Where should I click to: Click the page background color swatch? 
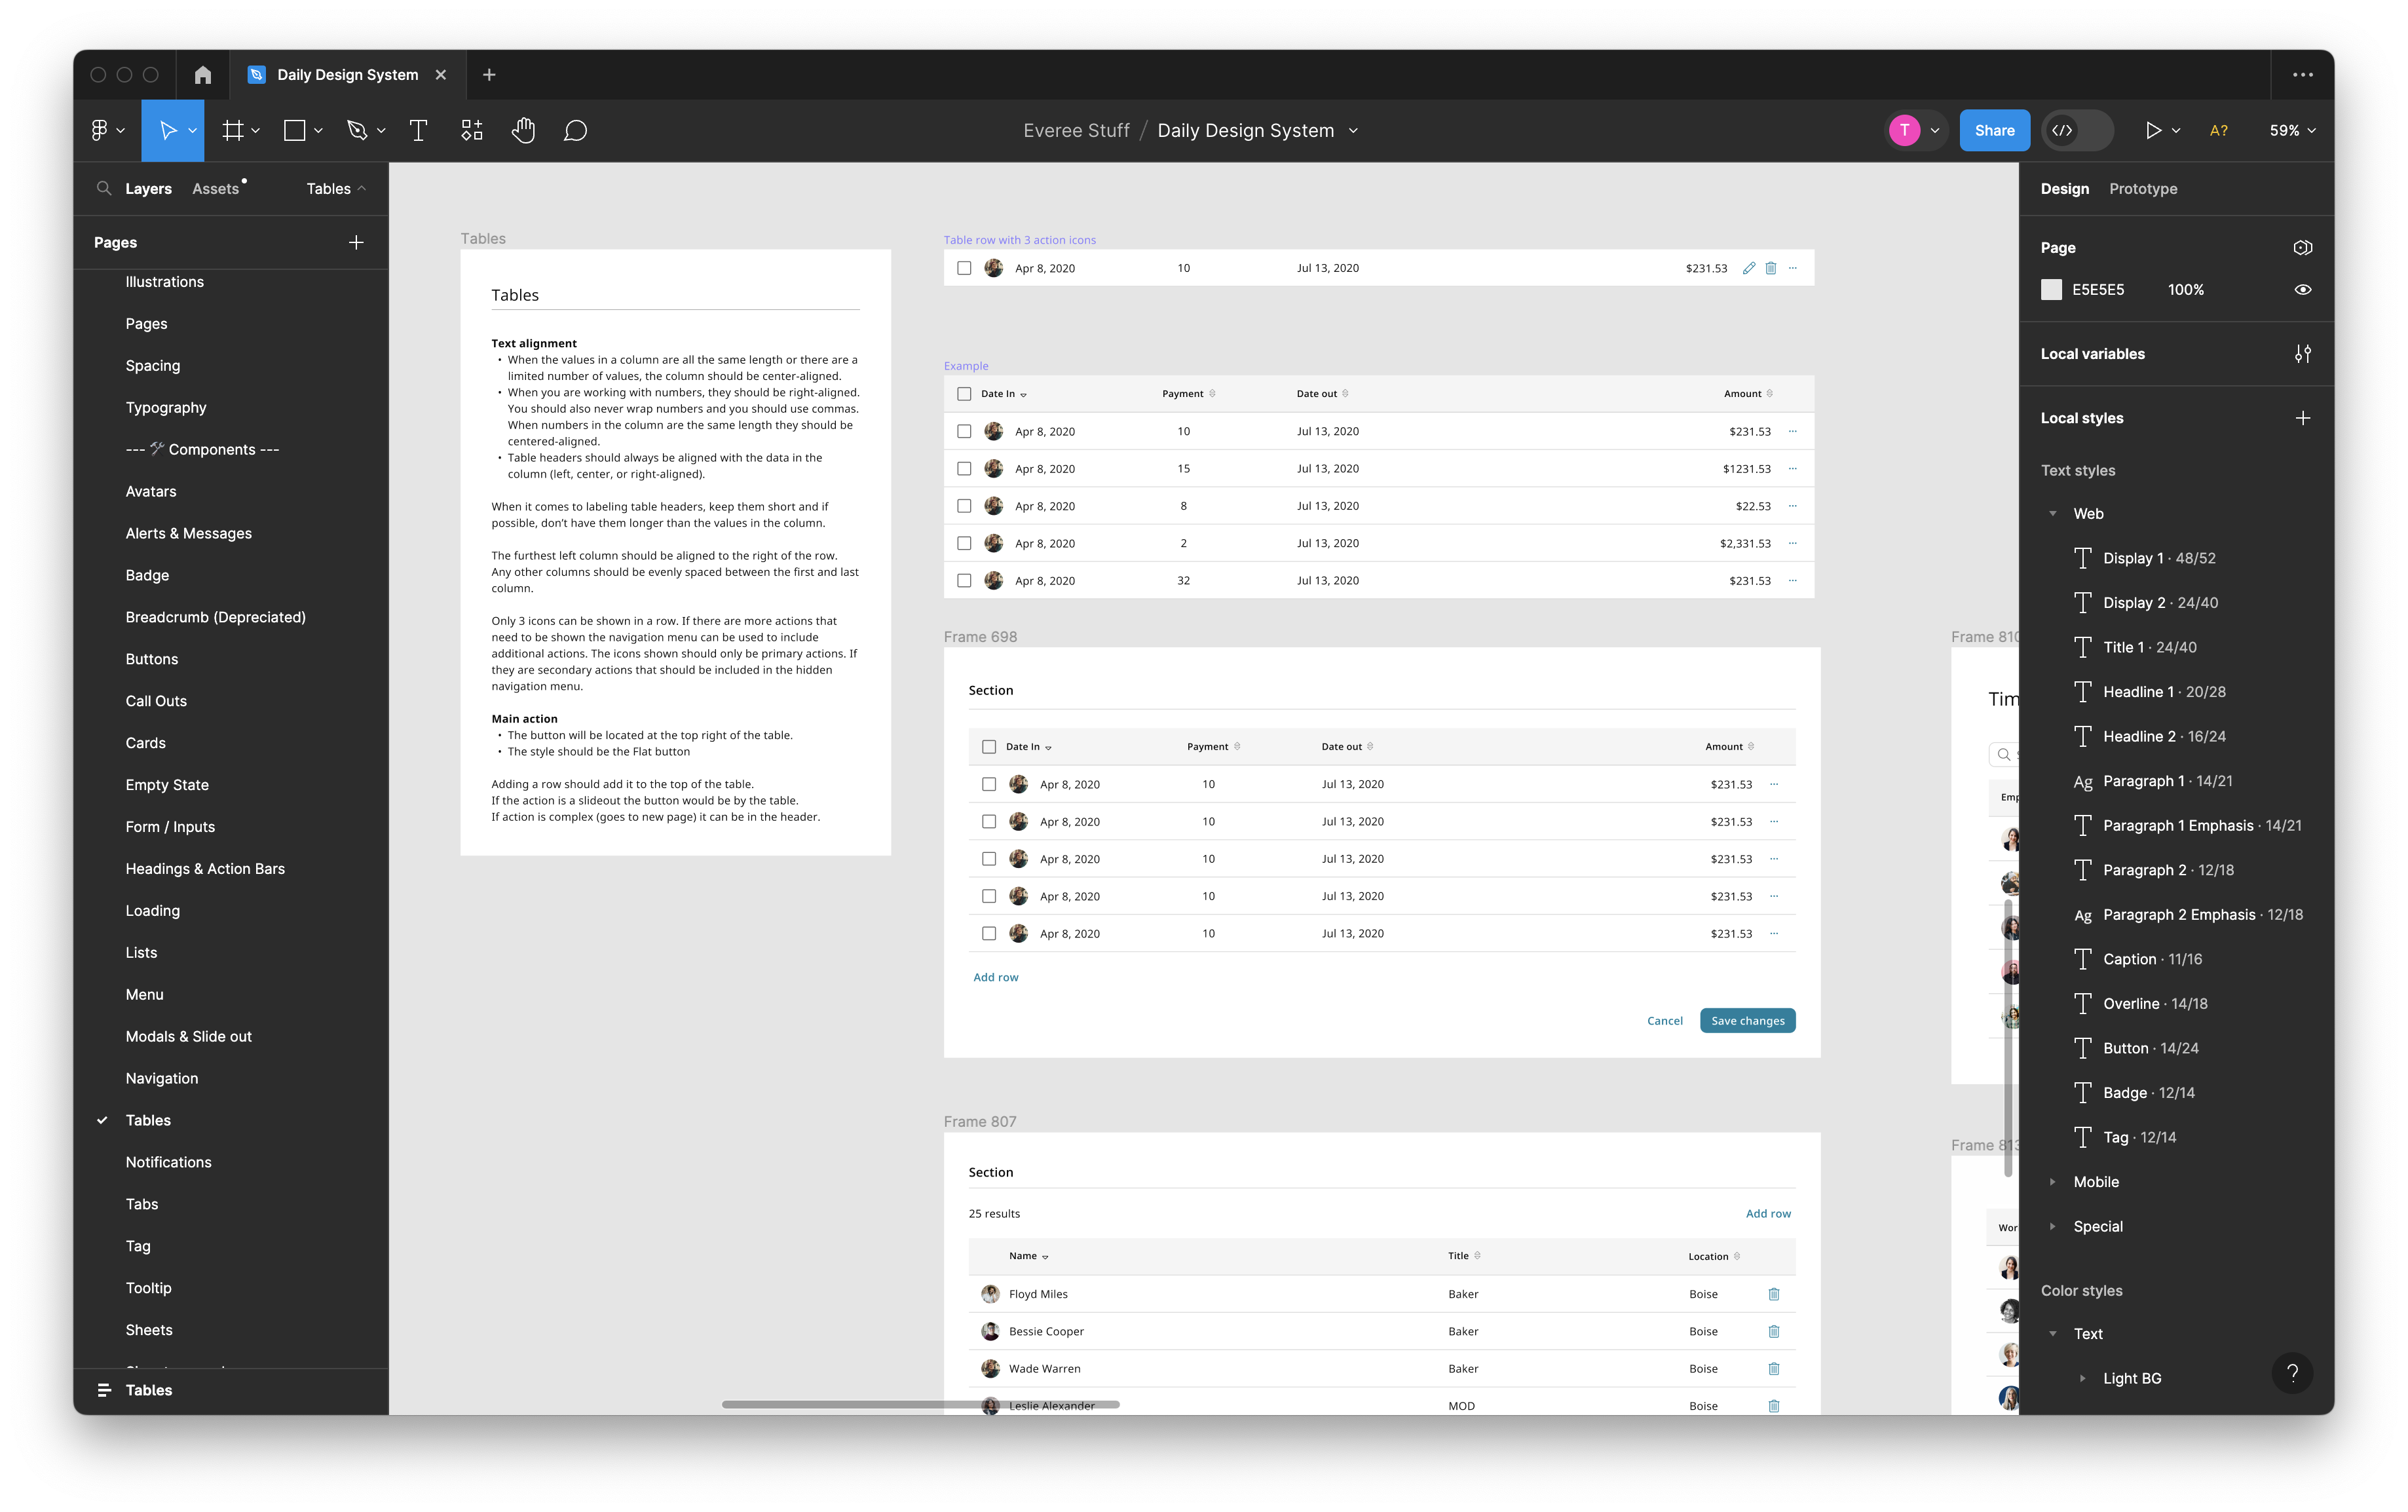(2051, 290)
